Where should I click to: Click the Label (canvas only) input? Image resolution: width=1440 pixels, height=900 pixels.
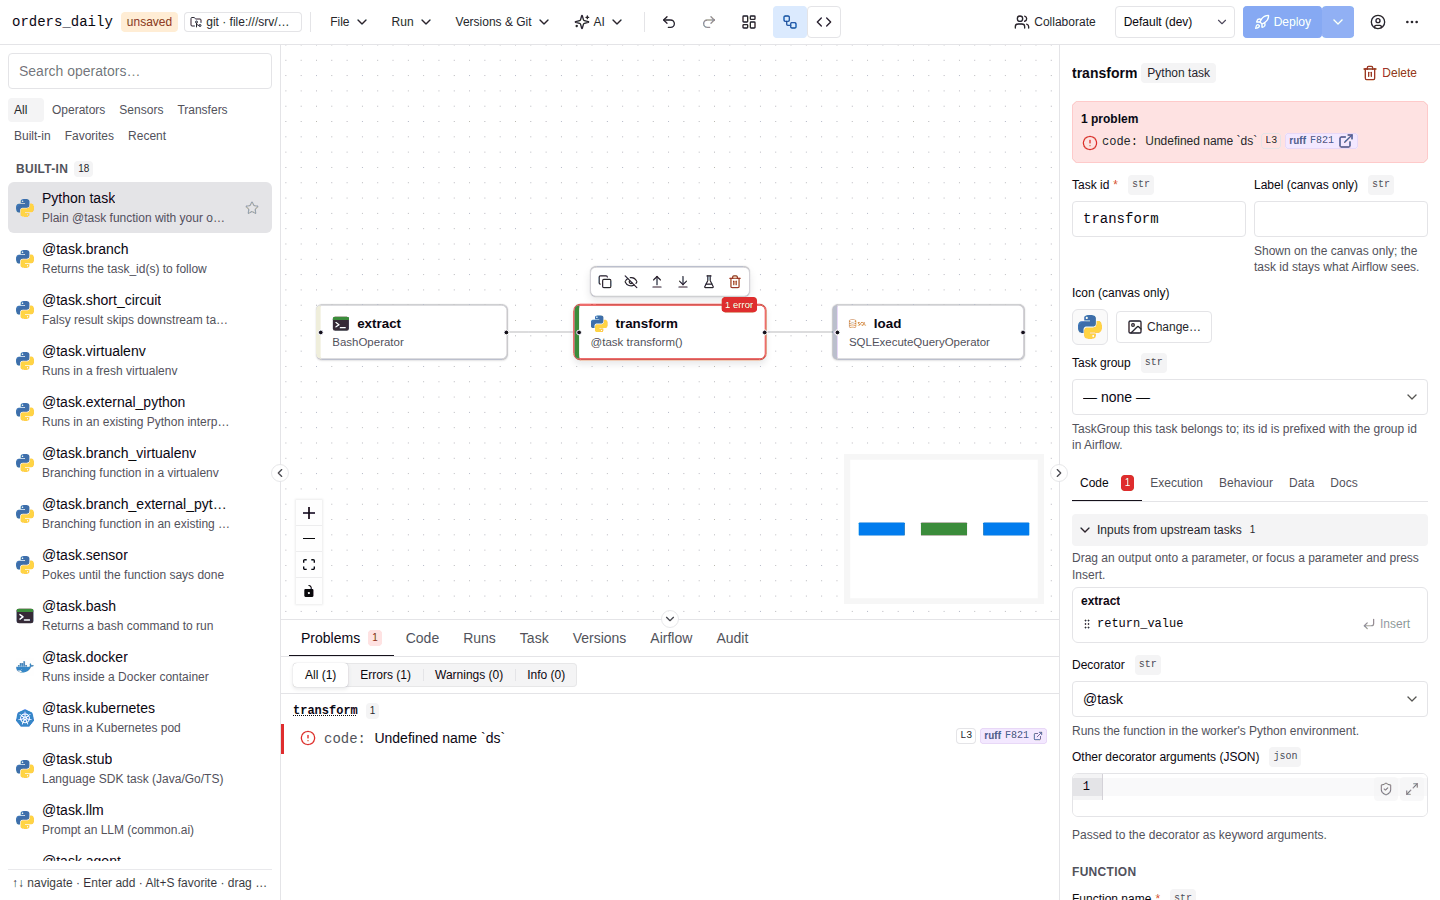[1341, 219]
